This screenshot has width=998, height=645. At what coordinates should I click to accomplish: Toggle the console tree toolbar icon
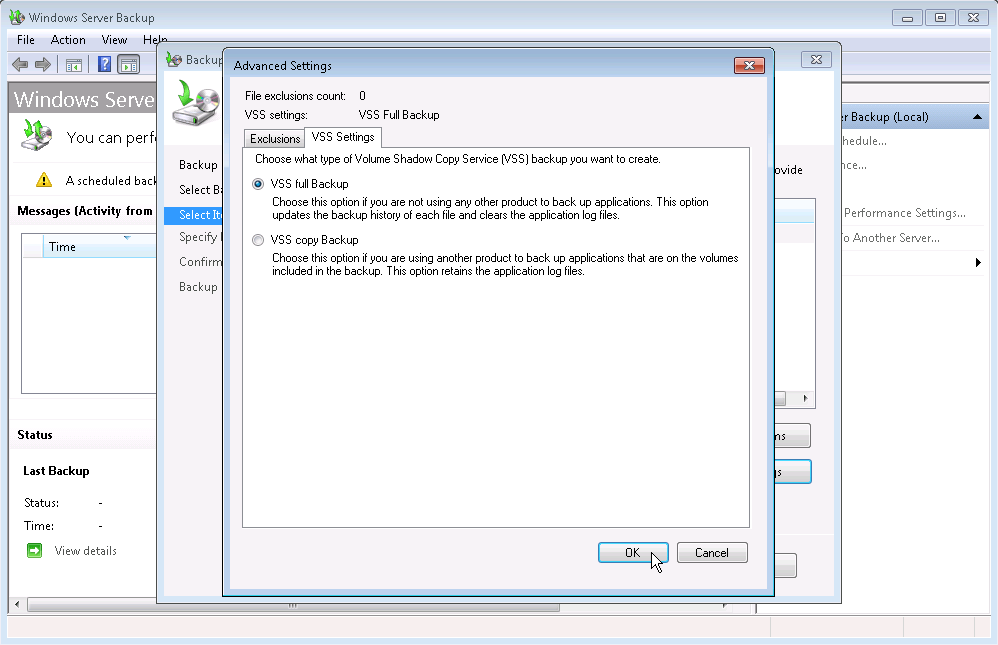click(x=73, y=64)
